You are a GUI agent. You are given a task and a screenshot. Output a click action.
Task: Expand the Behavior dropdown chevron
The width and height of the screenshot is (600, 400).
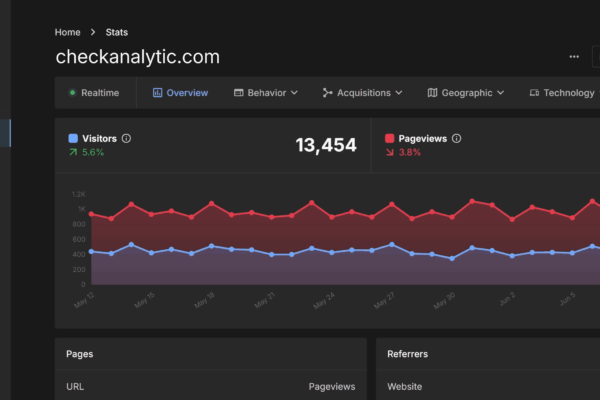click(x=294, y=93)
